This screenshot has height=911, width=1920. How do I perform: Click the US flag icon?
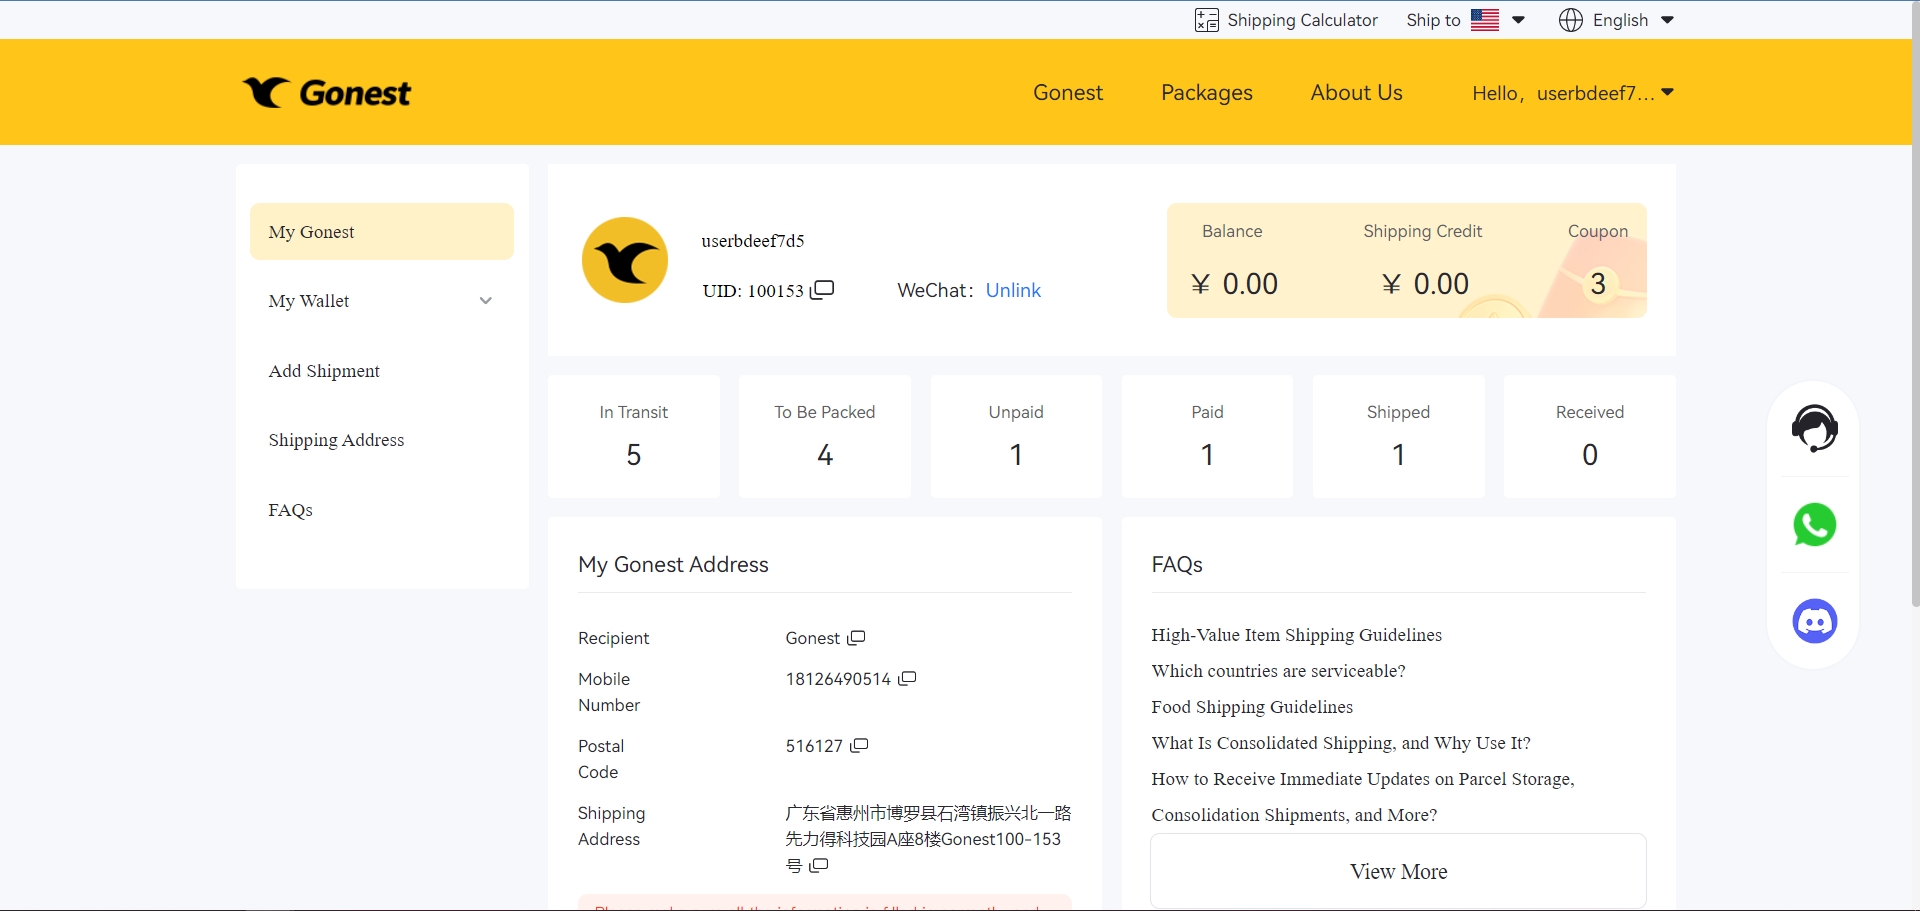1484,20
